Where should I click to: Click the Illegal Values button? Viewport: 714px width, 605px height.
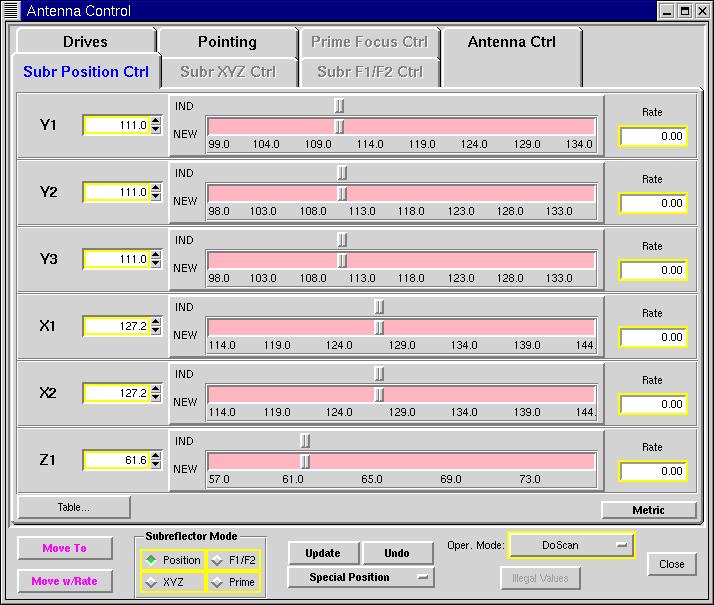click(540, 578)
